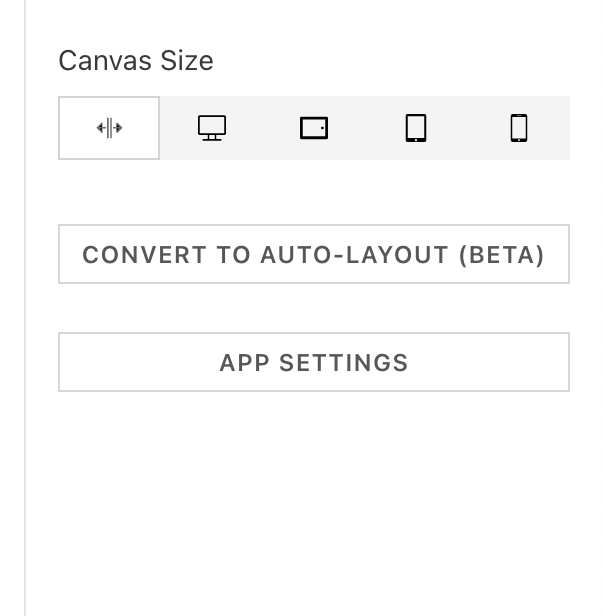The image size is (602, 616).
Task: Tap the upright tablet outline icon
Action: coord(416,128)
